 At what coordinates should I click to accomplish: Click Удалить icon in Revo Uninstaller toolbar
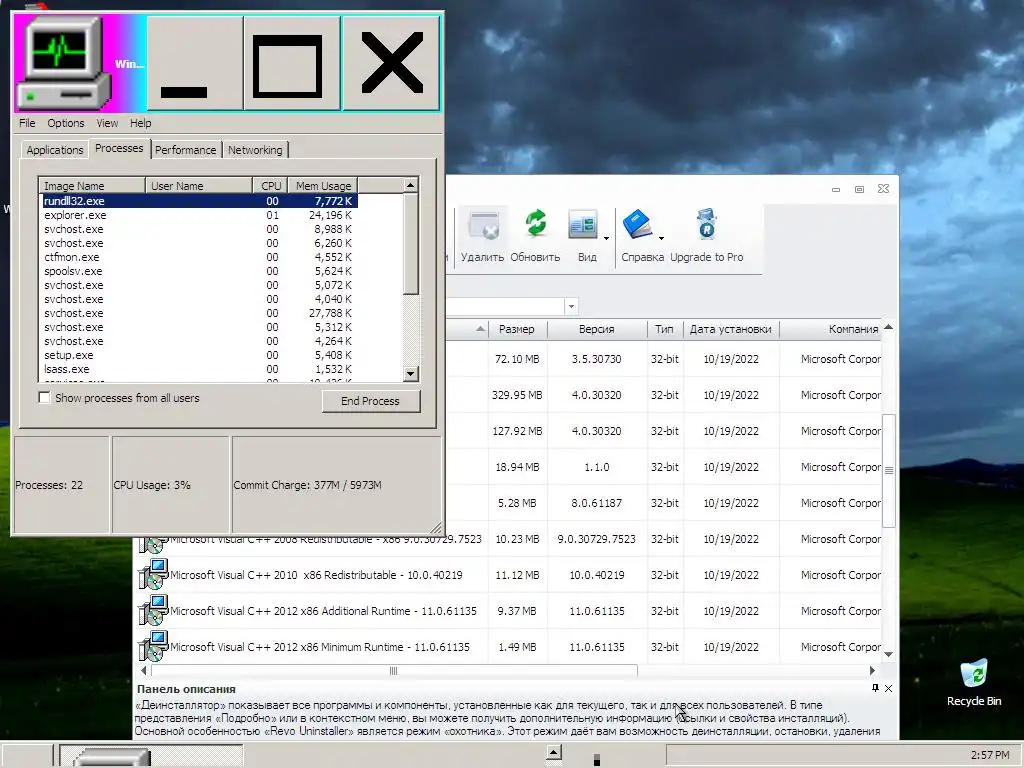(484, 225)
